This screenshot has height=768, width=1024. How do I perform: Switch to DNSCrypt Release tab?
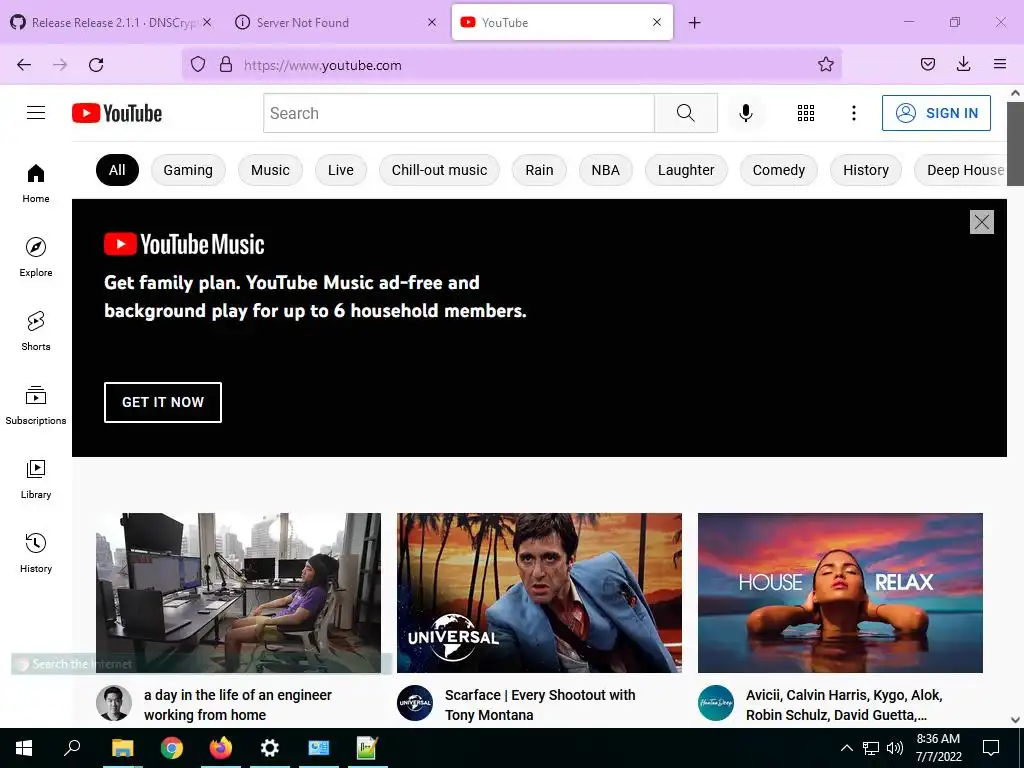pyautogui.click(x=112, y=22)
